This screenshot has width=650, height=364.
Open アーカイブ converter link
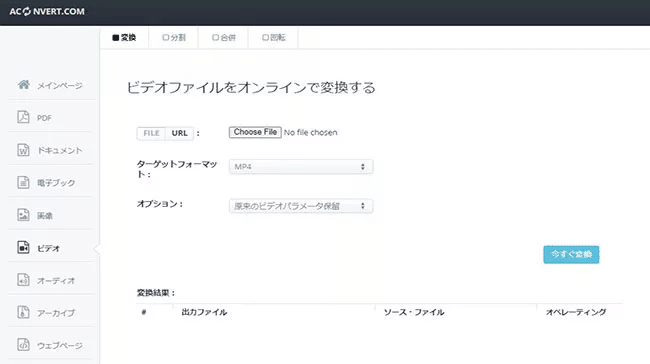(56, 313)
